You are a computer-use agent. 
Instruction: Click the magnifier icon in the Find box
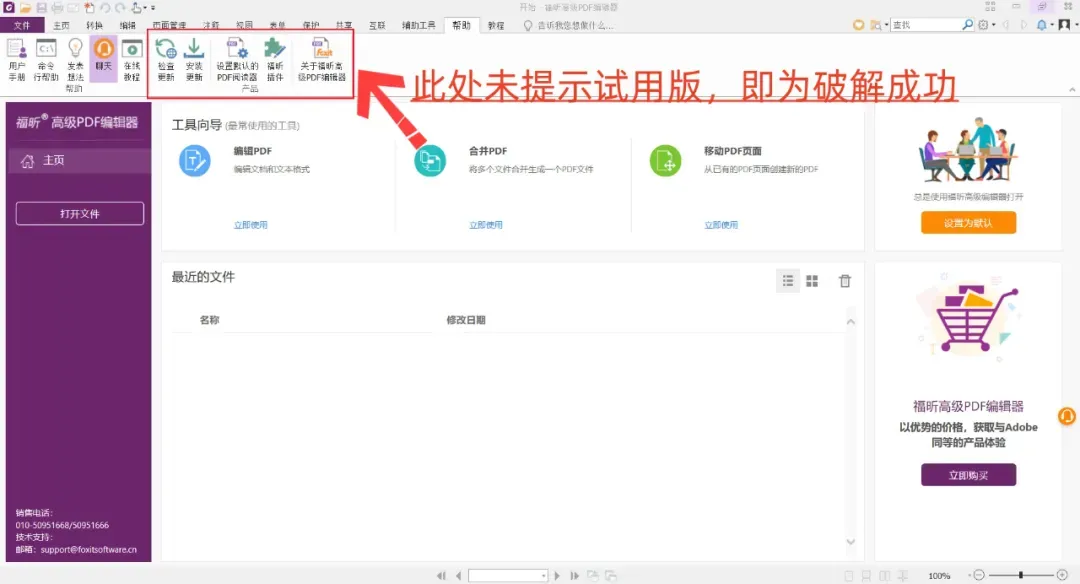tap(967, 25)
